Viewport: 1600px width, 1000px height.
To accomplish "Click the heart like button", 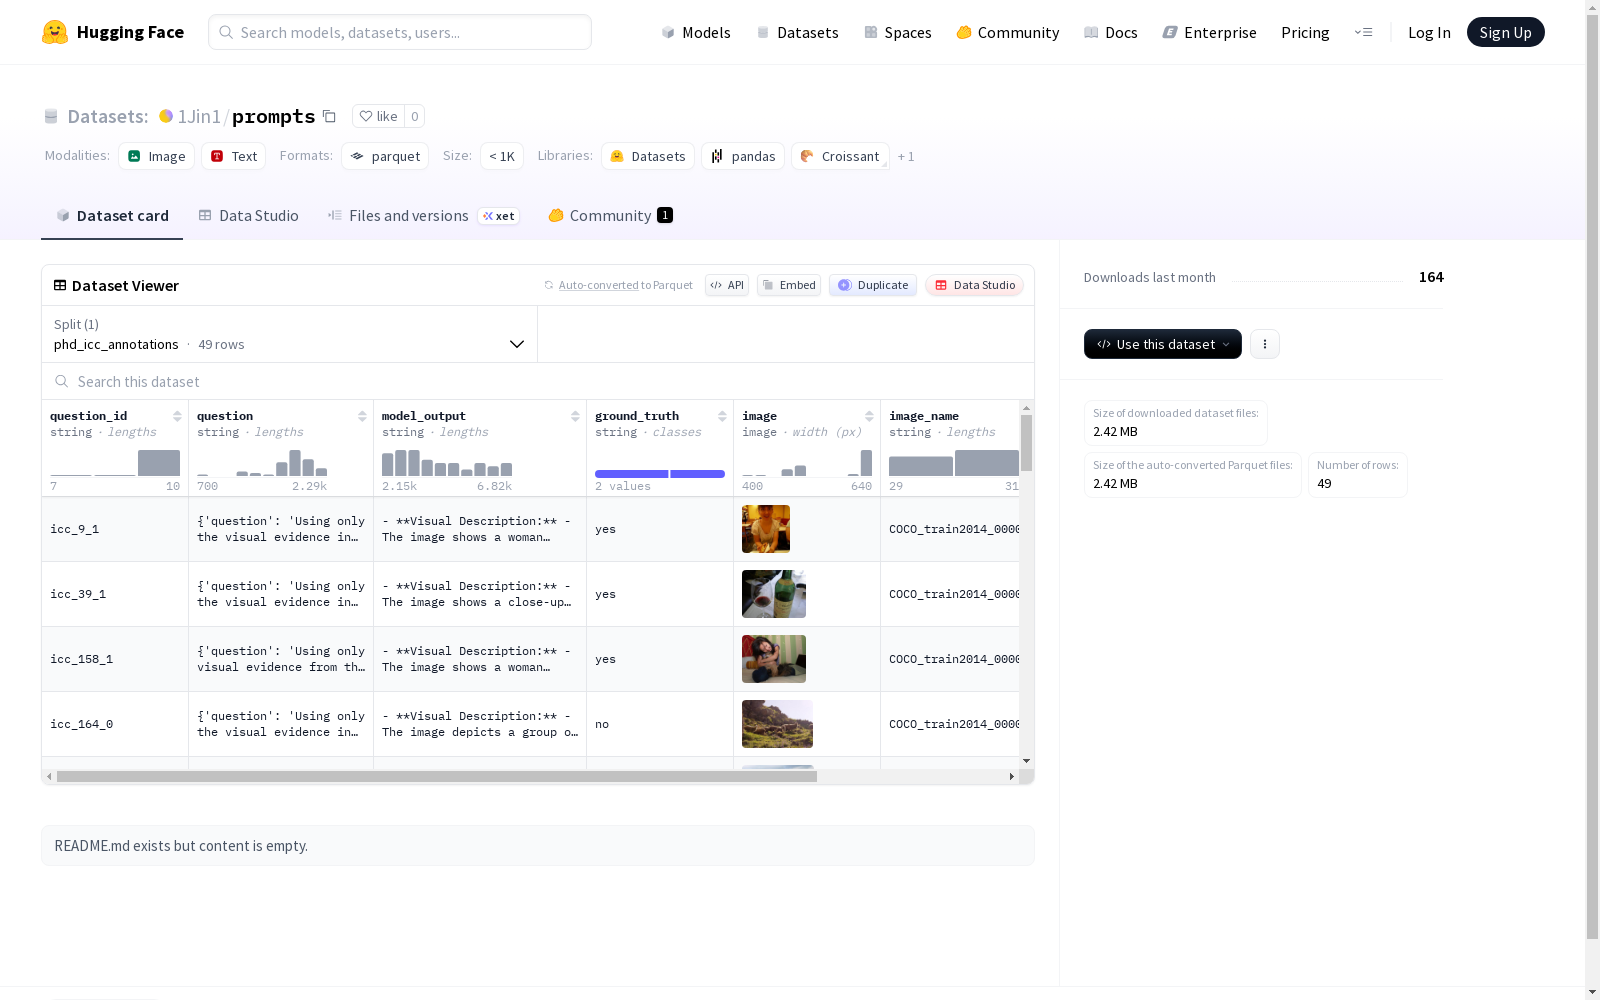I will click(x=378, y=116).
